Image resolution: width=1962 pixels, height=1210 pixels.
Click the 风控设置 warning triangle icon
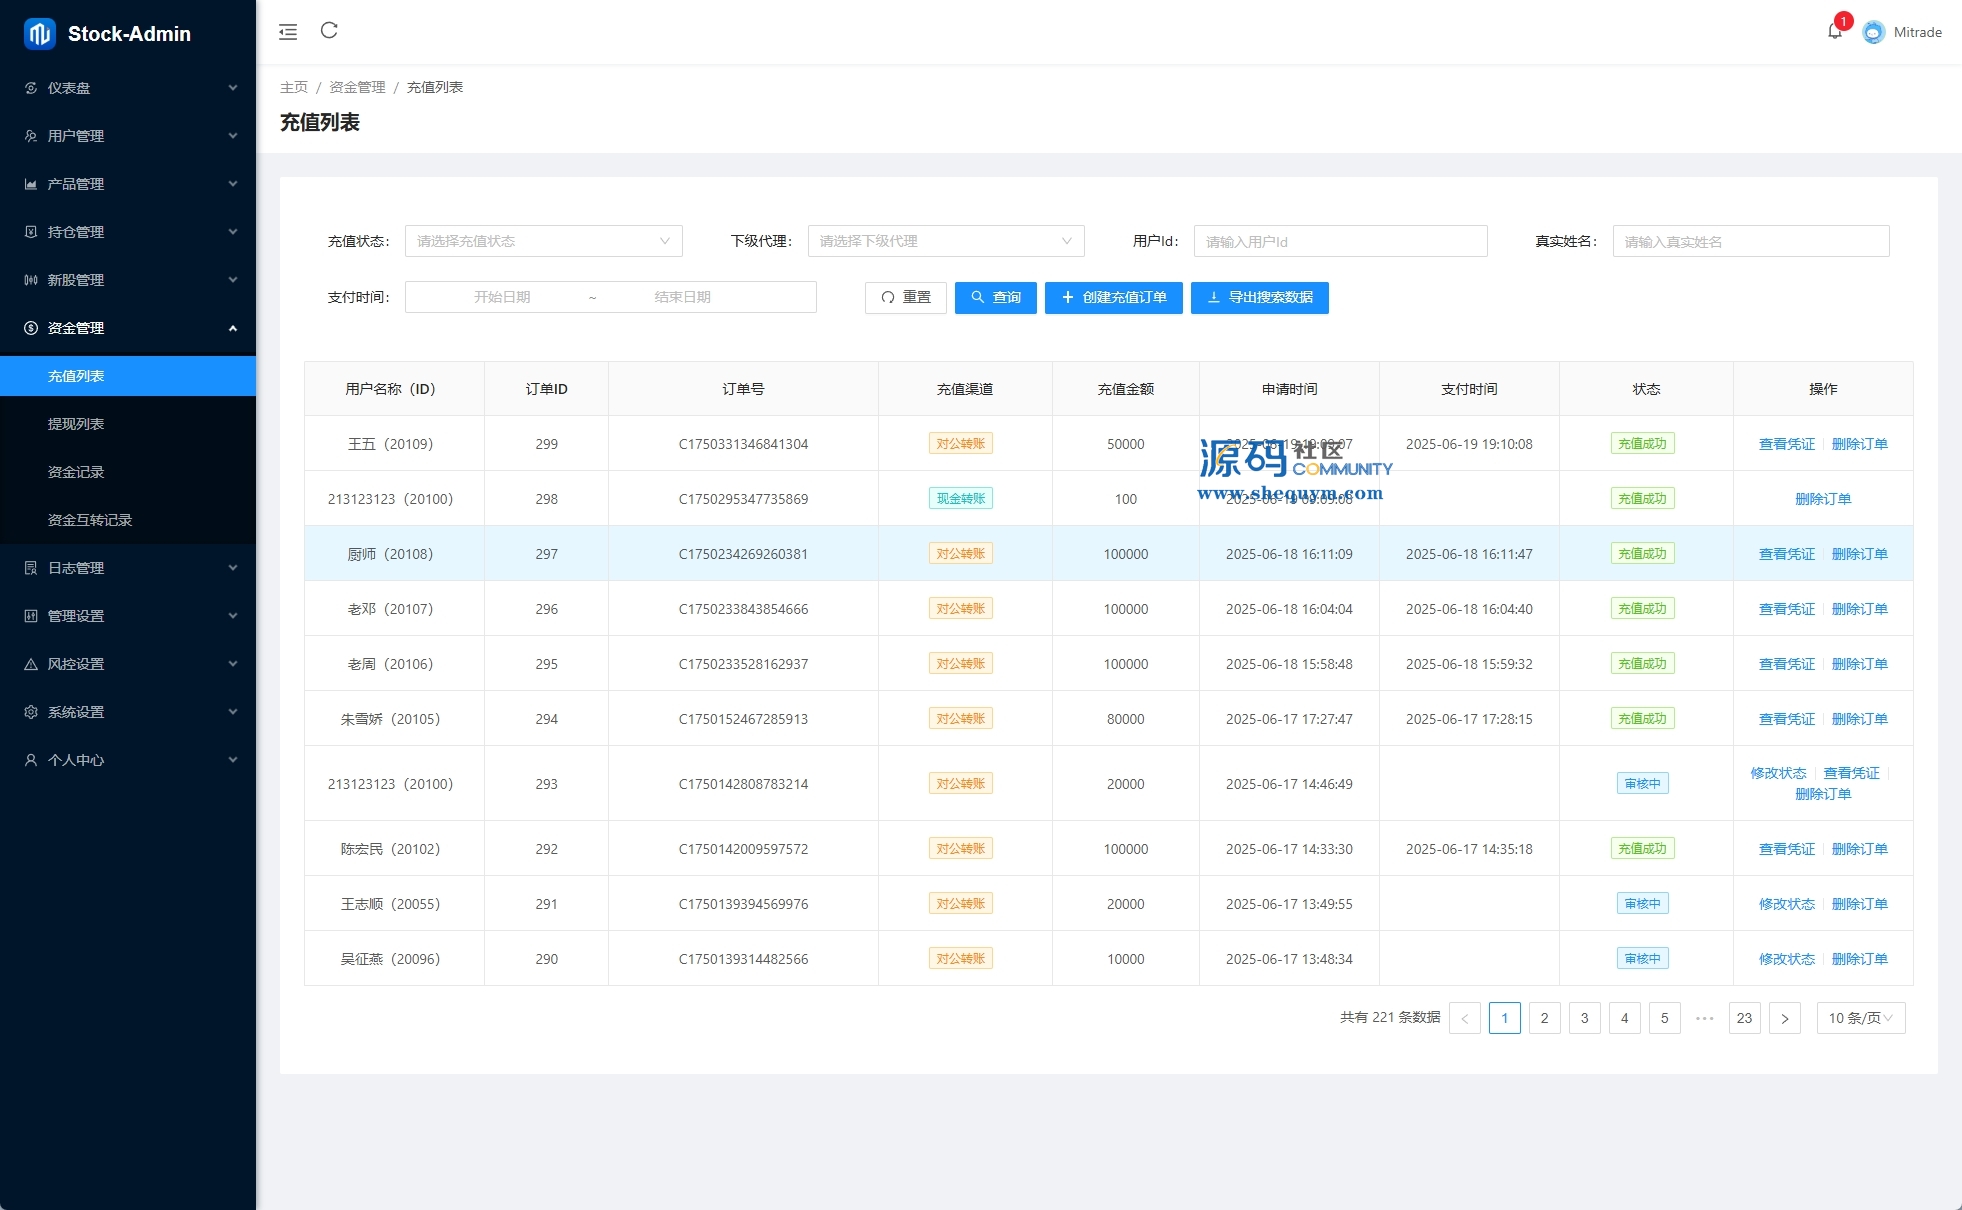(31, 664)
